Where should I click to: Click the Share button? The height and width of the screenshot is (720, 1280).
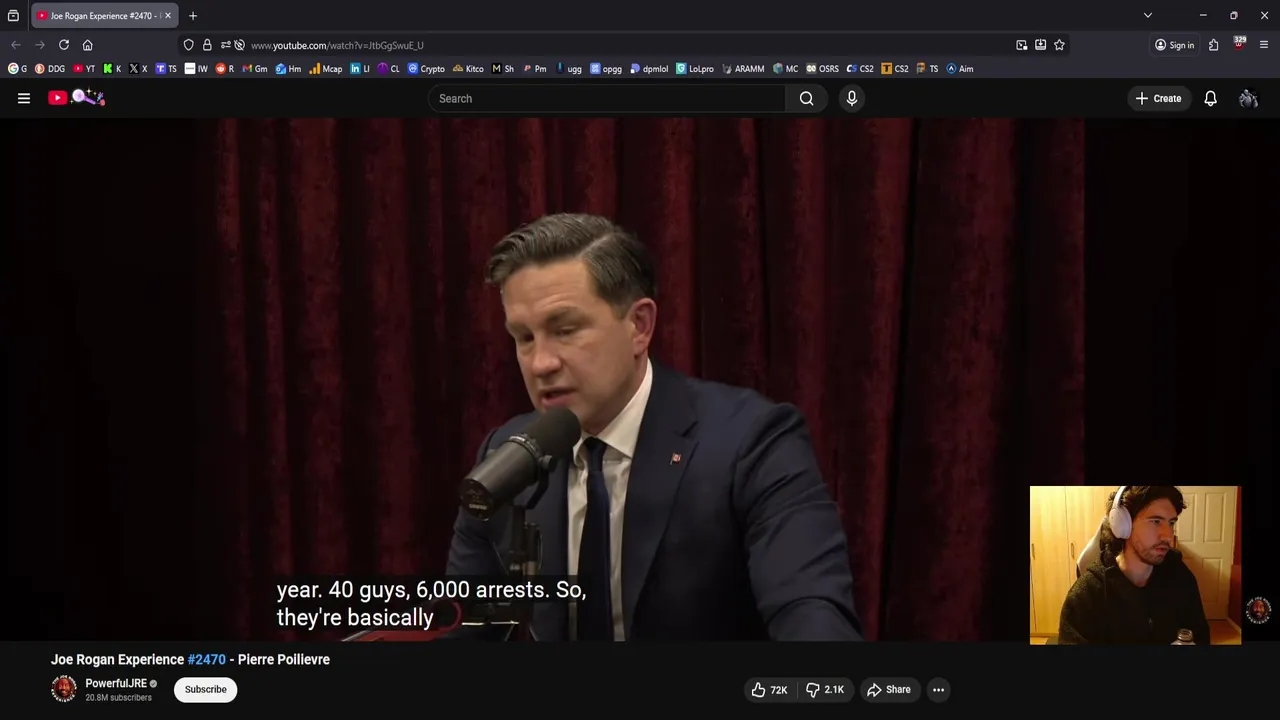(888, 690)
